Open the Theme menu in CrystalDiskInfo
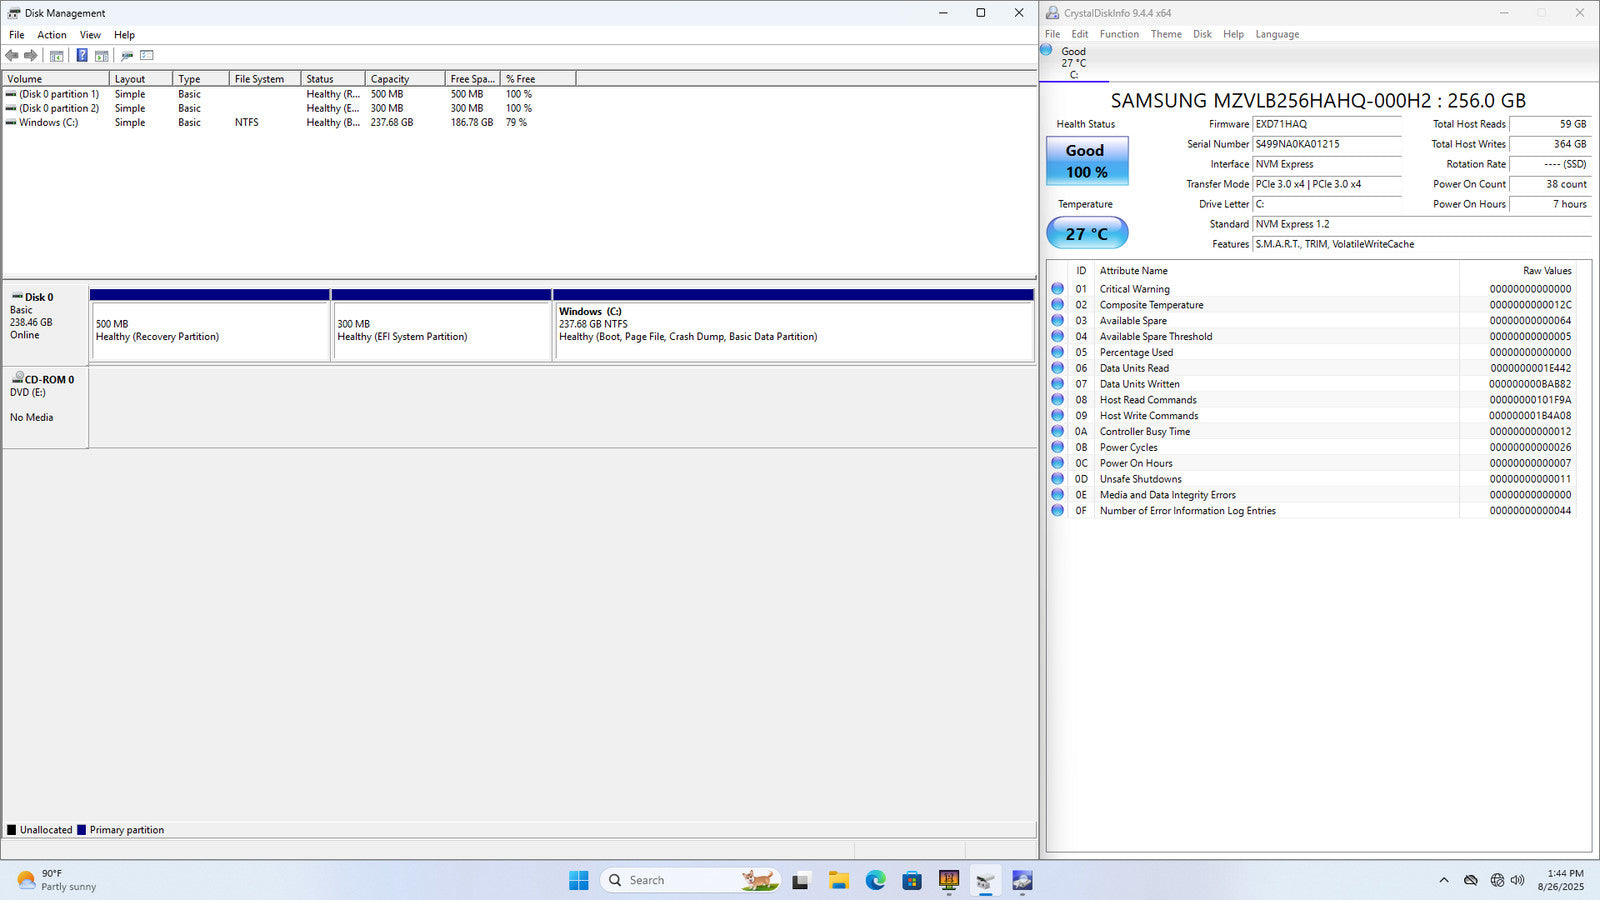 click(1166, 34)
